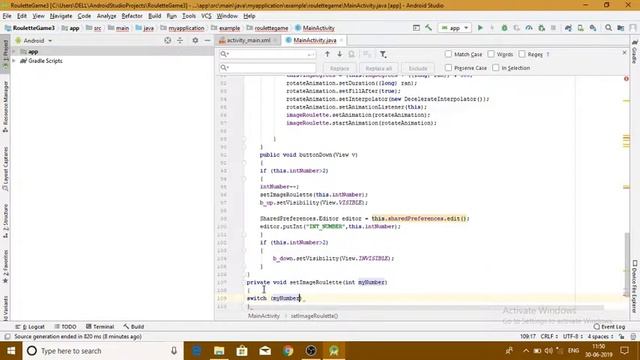Open search history dropdown in find field
The width and height of the screenshot is (640, 360).
click(x=224, y=54)
